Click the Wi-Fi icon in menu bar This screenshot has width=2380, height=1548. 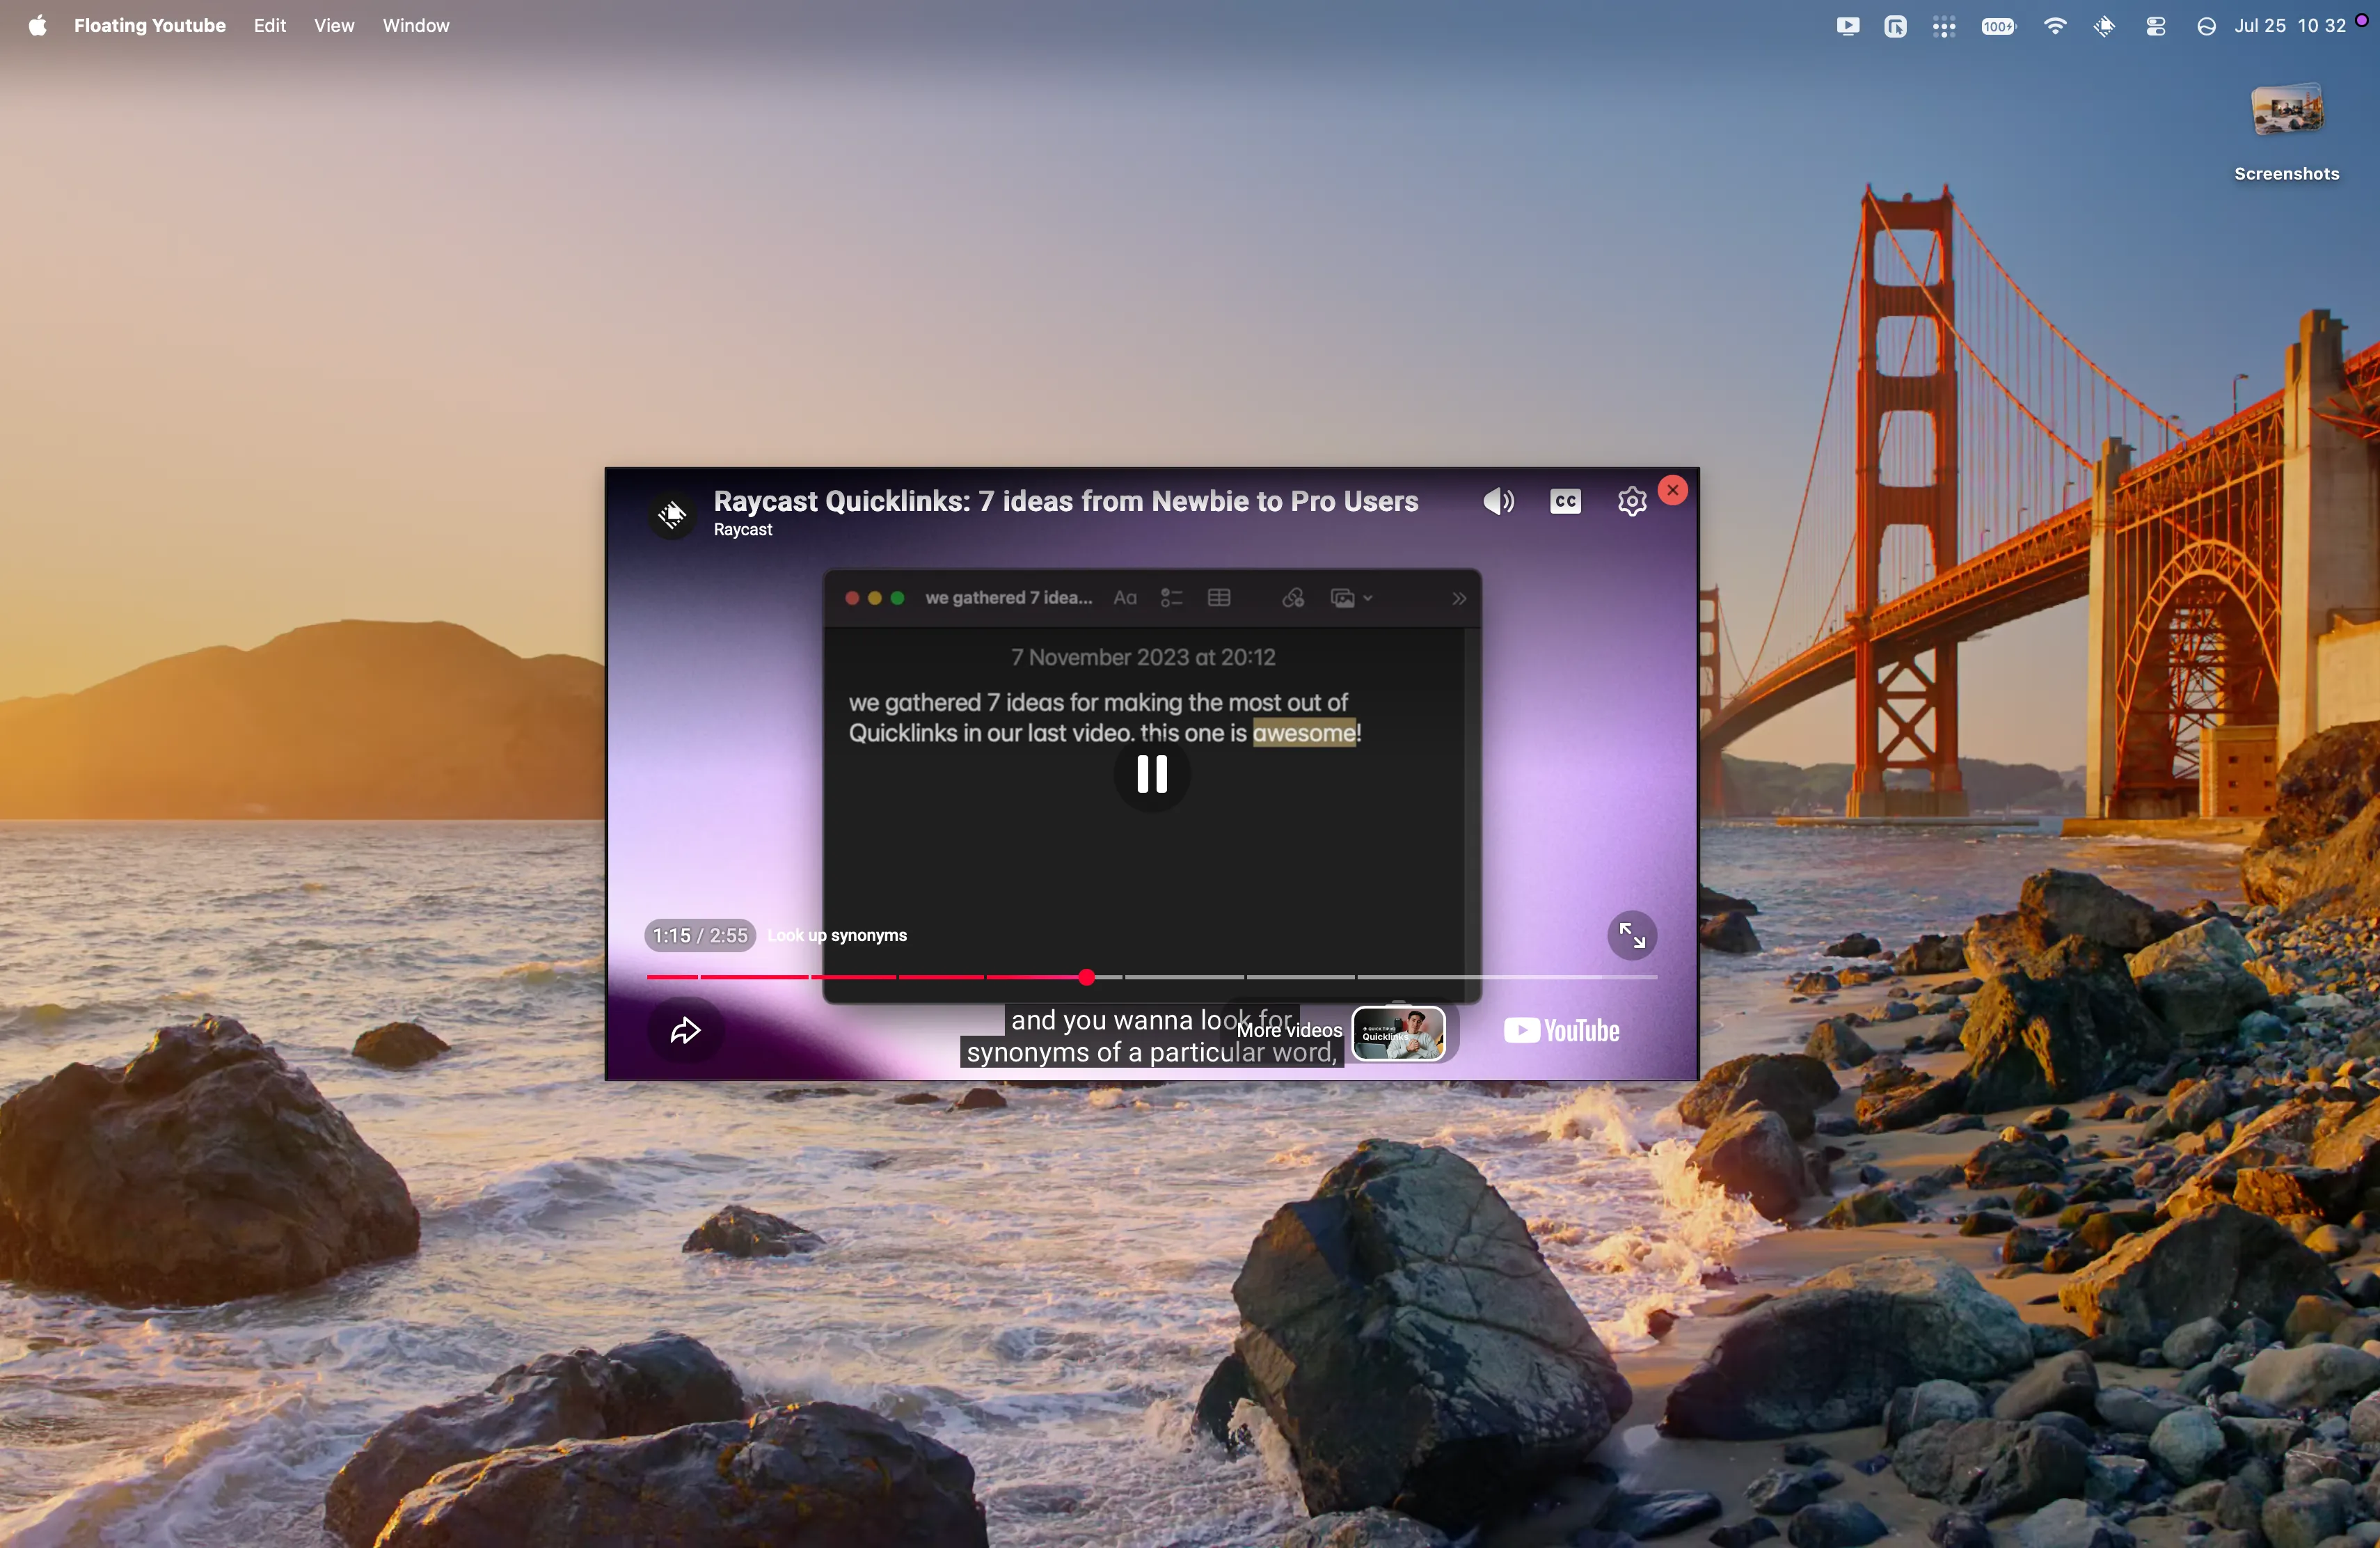click(x=2055, y=26)
